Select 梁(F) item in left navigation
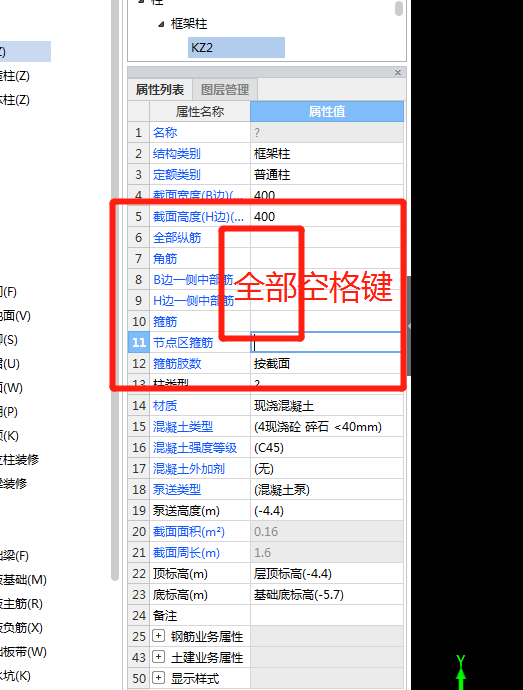 (15, 556)
